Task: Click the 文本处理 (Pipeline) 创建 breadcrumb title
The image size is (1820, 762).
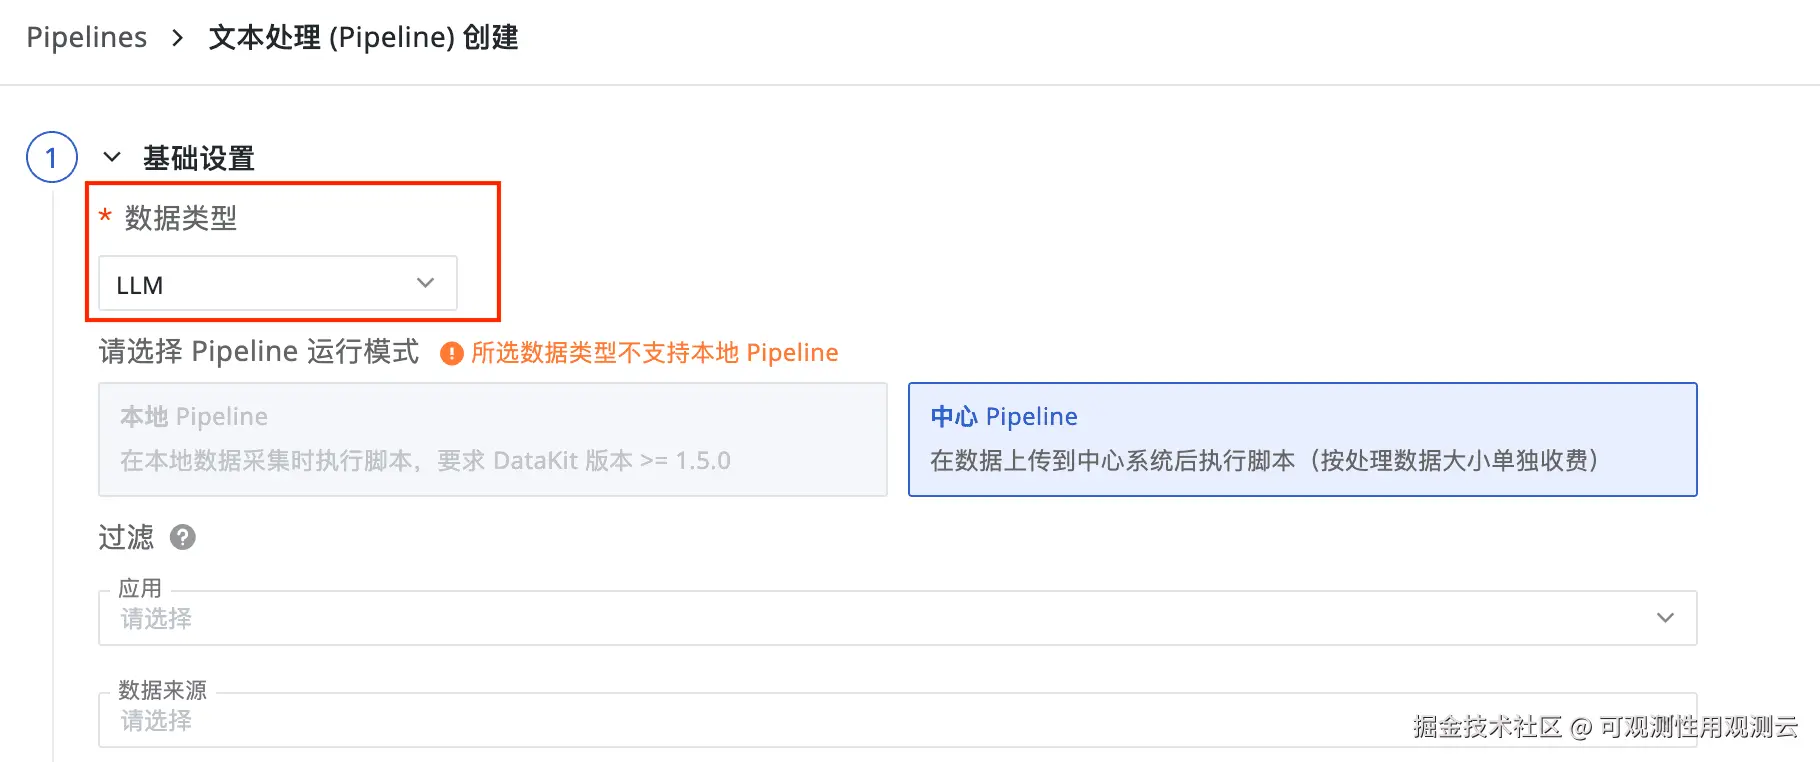Action: tap(363, 38)
